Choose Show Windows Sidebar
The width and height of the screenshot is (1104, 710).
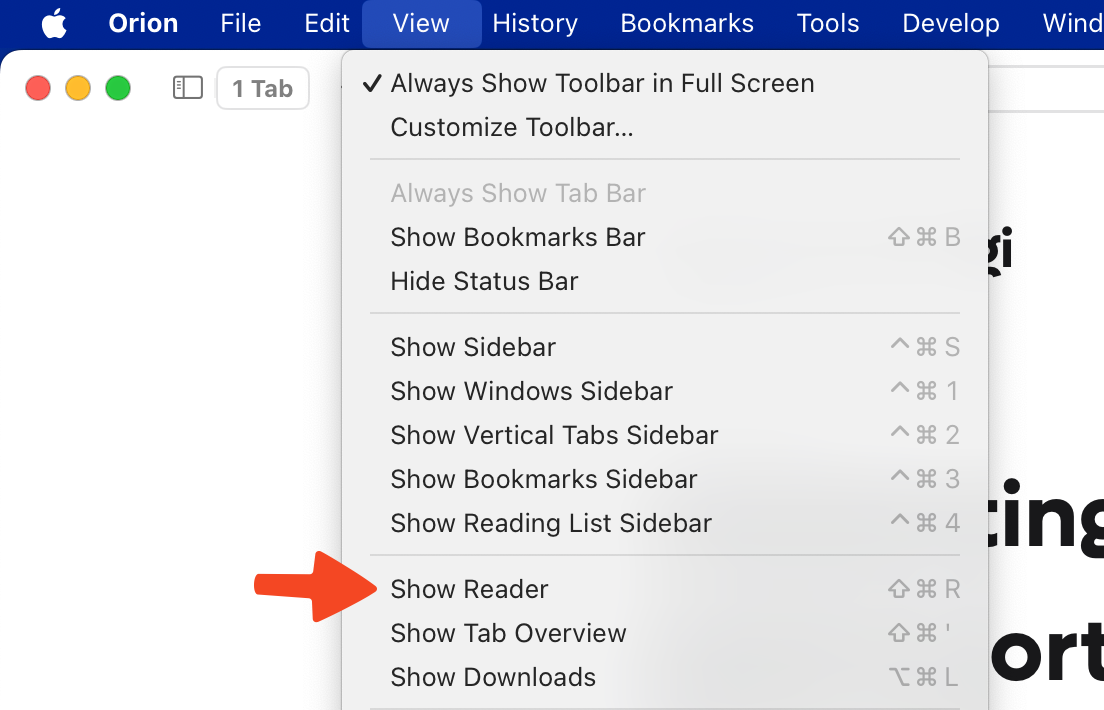665,391
